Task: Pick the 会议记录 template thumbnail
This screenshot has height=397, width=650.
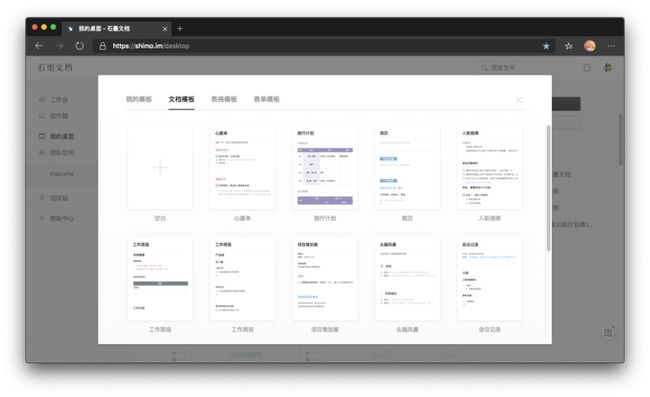Action: pyautogui.click(x=490, y=278)
